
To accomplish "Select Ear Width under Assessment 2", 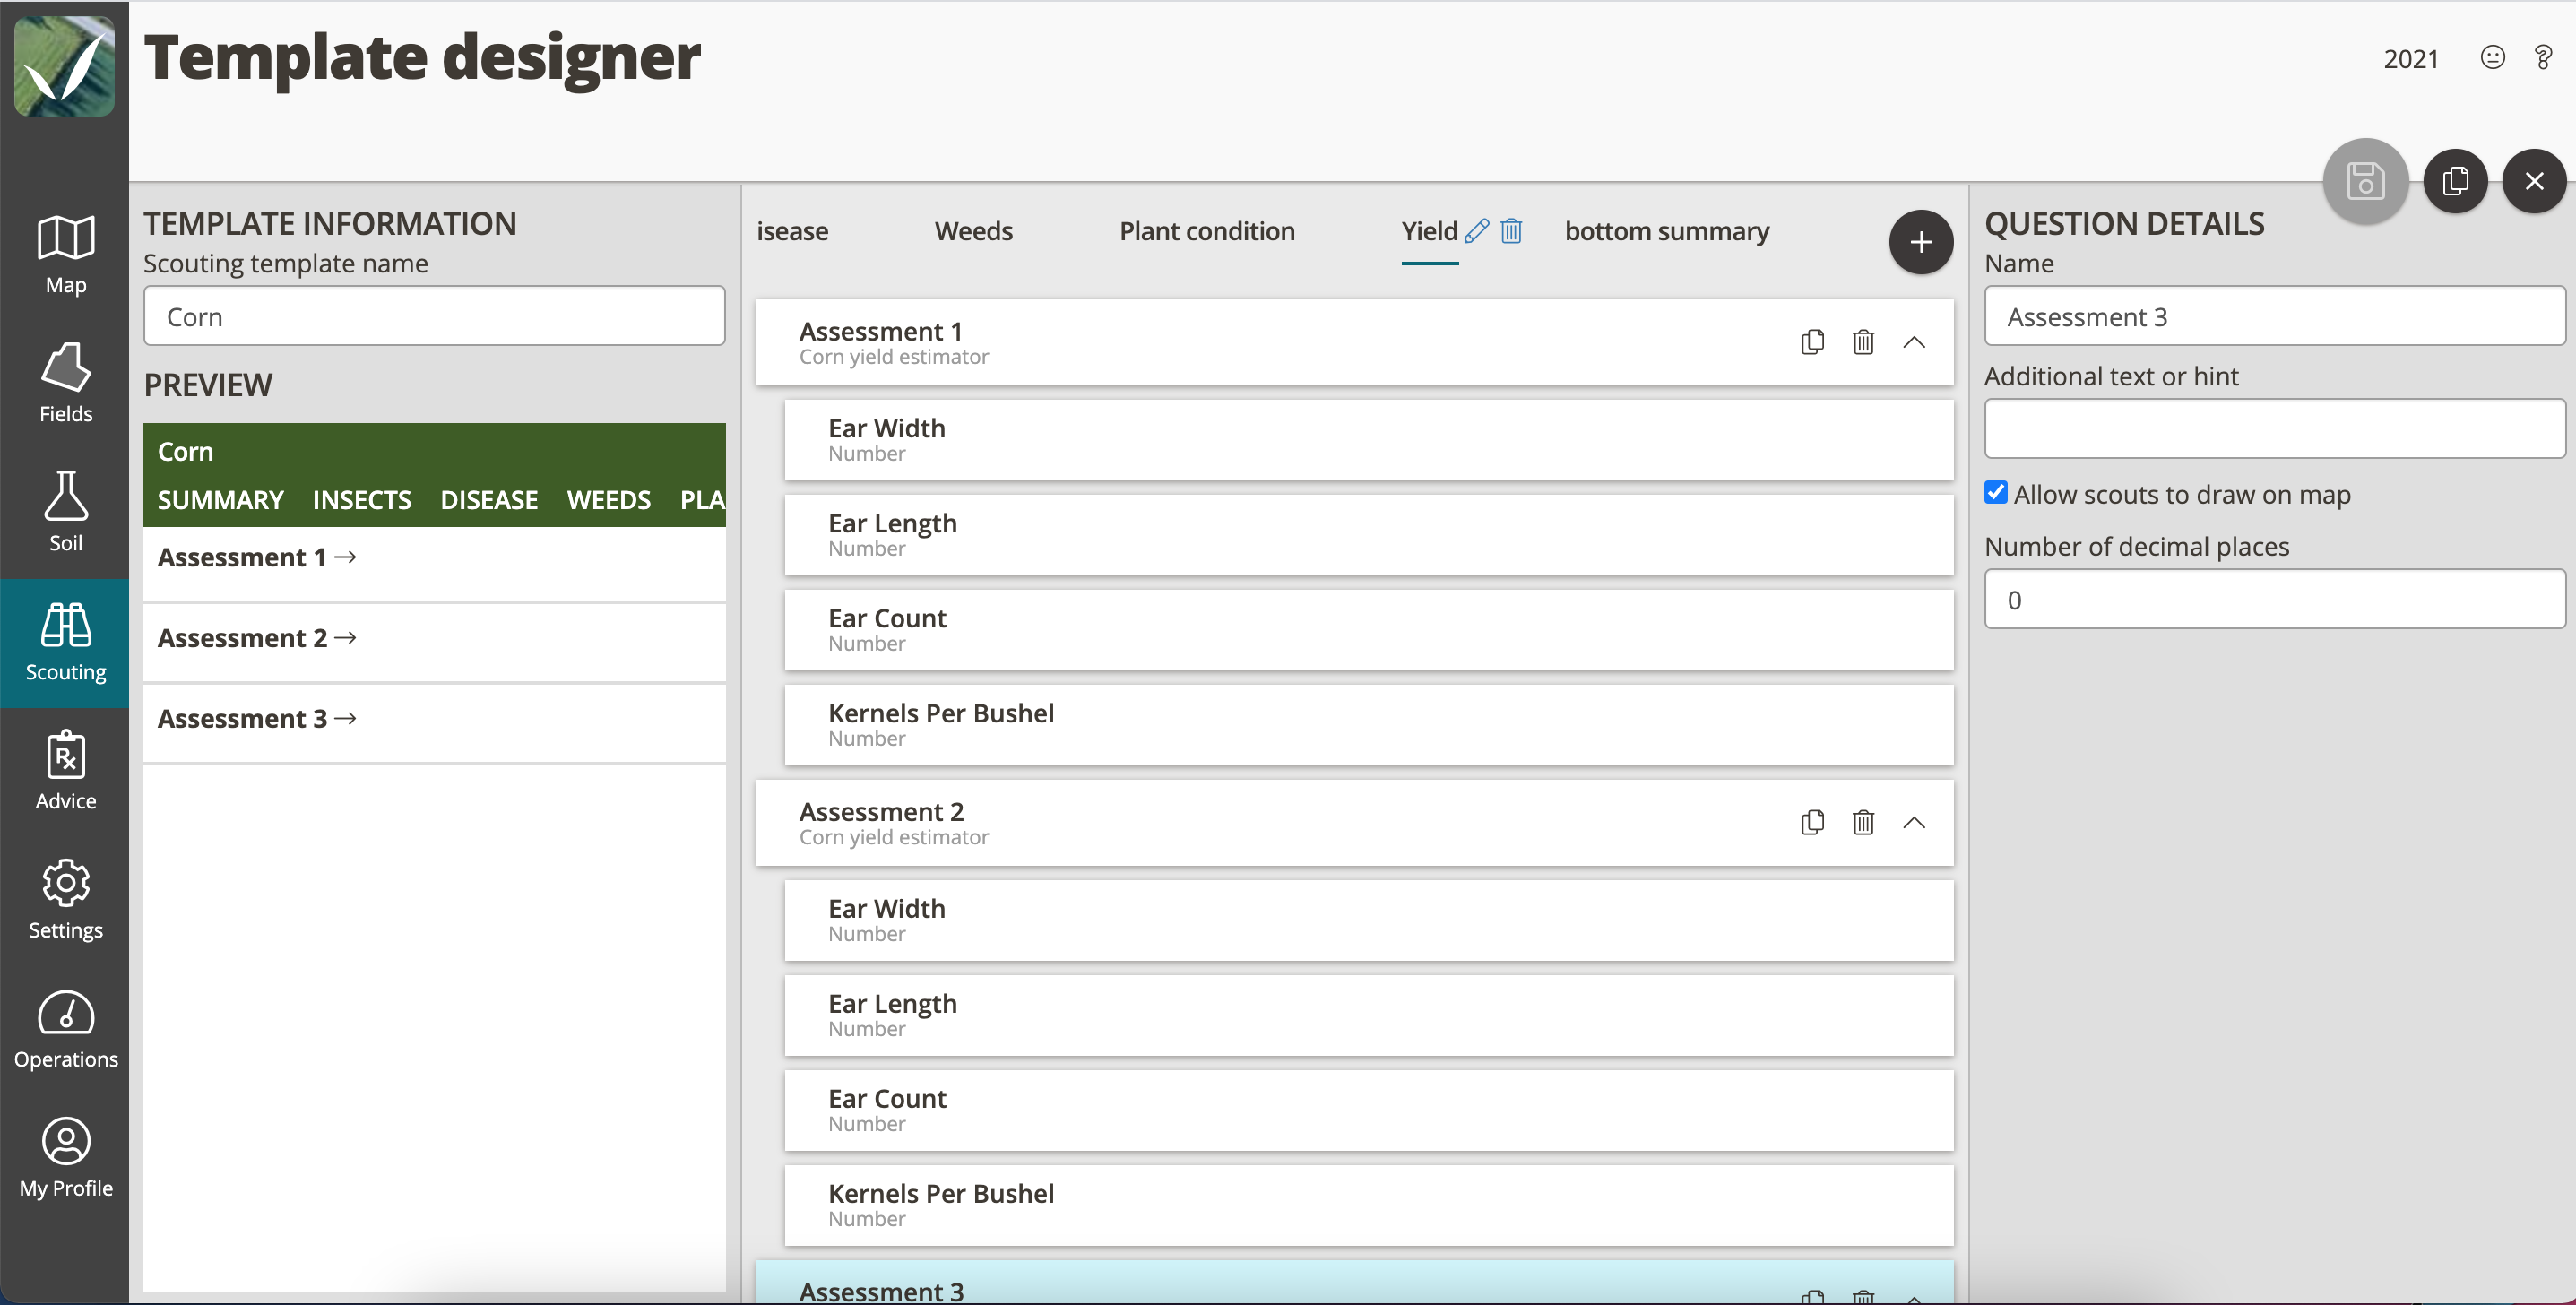I will [1368, 920].
